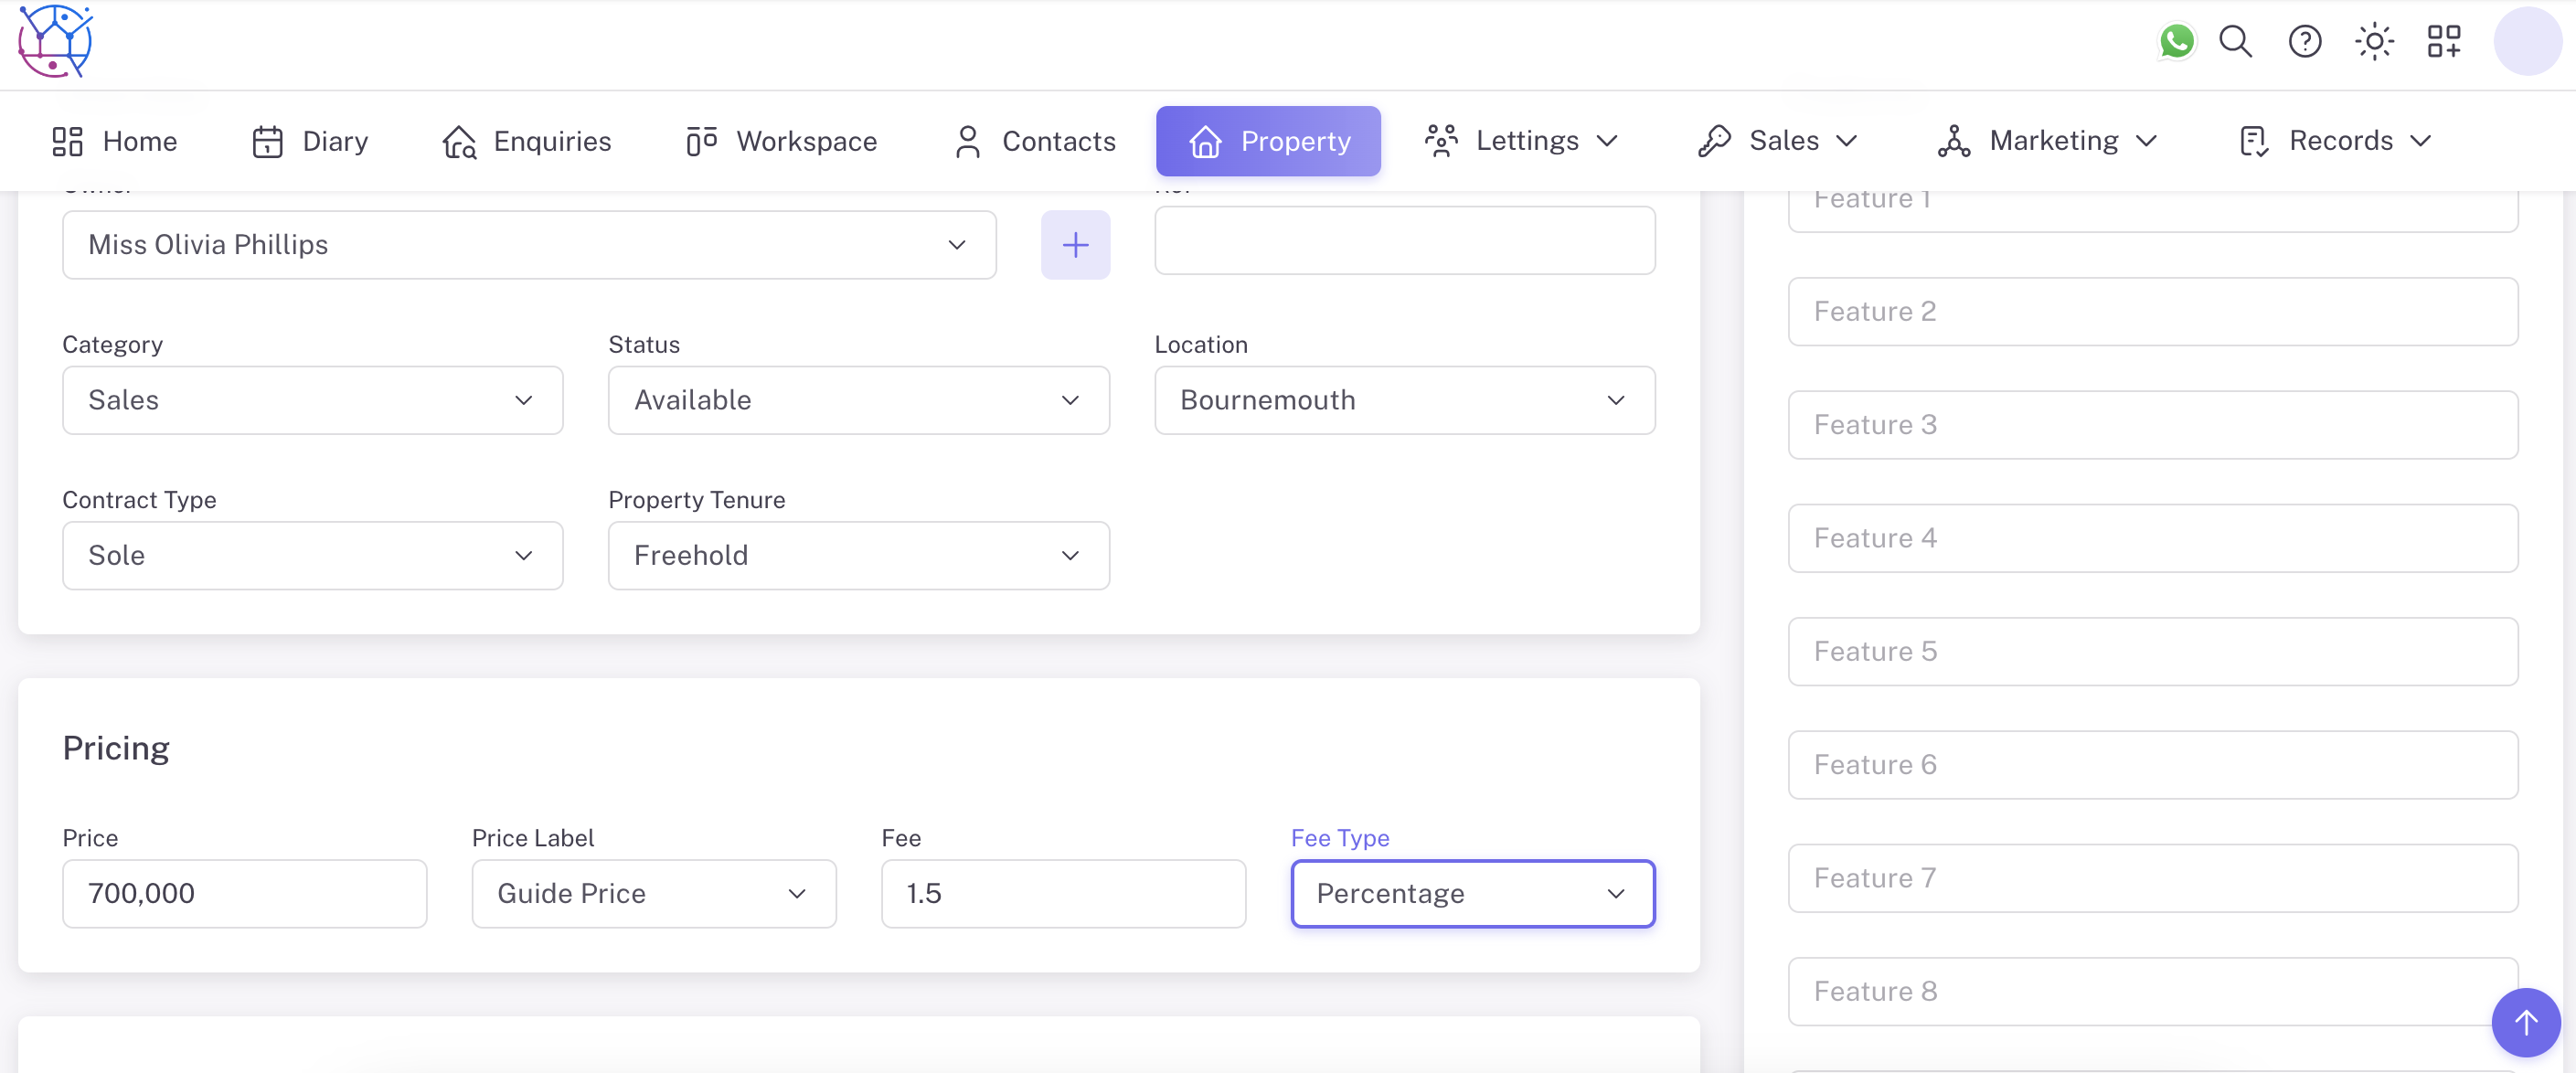Open the Location Bournemouth dropdown
Screen dimensions: 2576x1073
[1404, 400]
